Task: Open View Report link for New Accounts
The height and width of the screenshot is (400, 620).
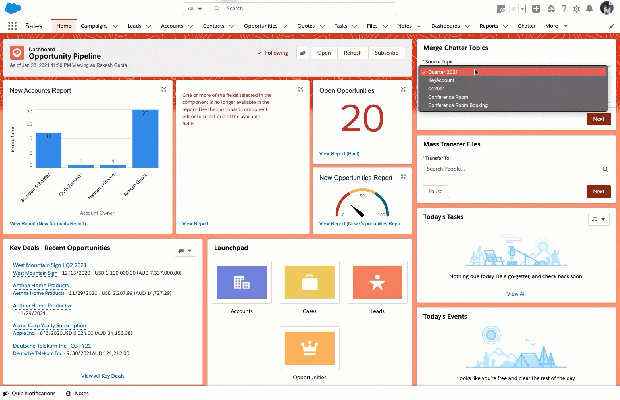Action: pos(48,224)
